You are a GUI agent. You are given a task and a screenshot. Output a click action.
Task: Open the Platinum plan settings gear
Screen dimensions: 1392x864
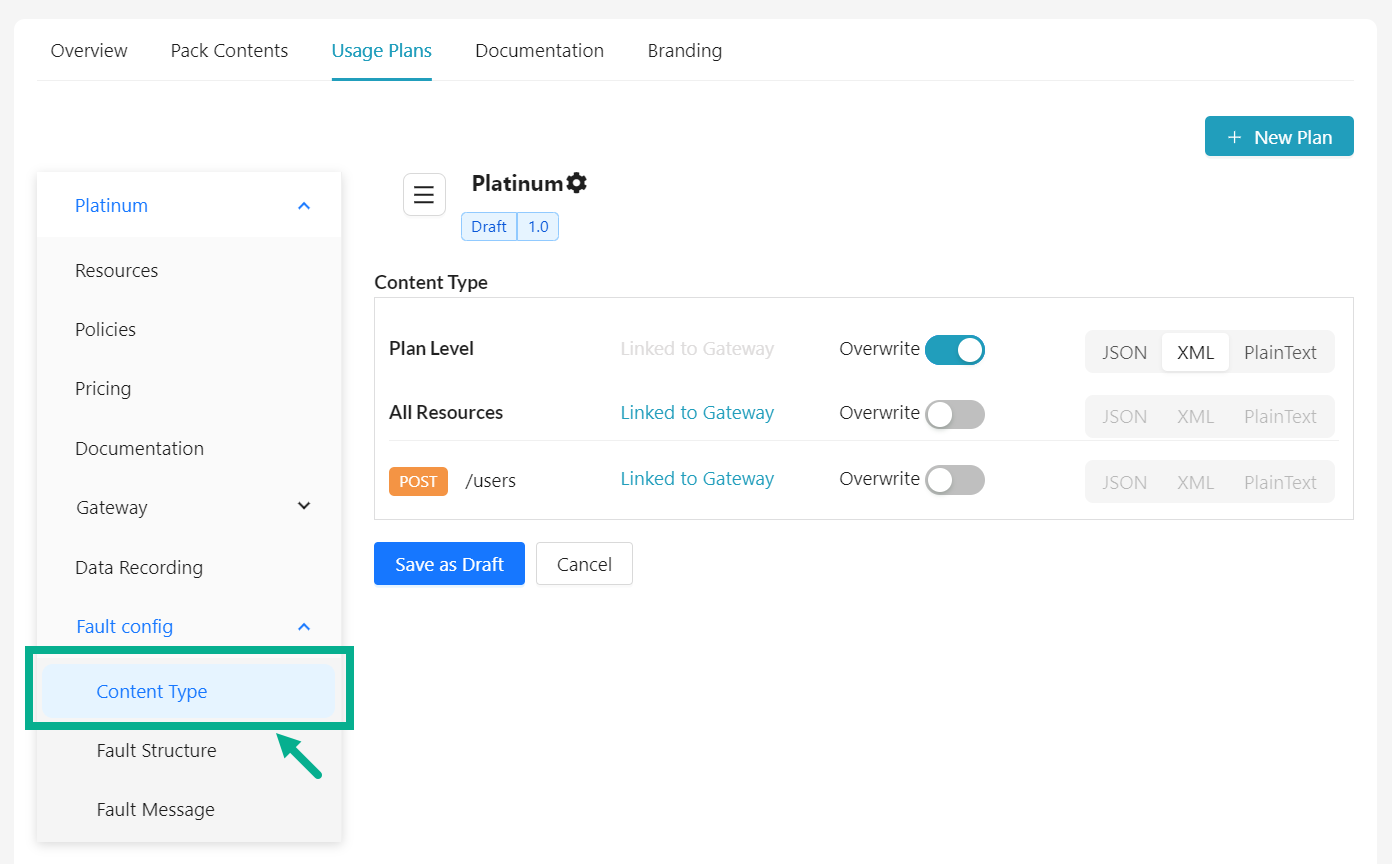[x=577, y=182]
